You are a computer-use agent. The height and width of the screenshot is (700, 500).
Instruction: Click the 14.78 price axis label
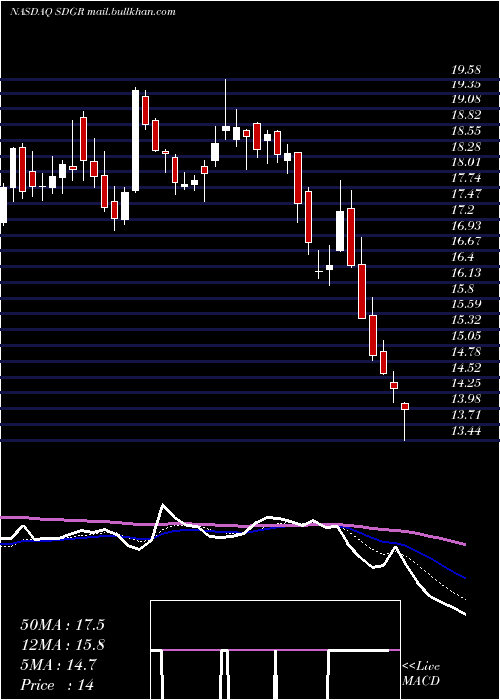(465, 352)
